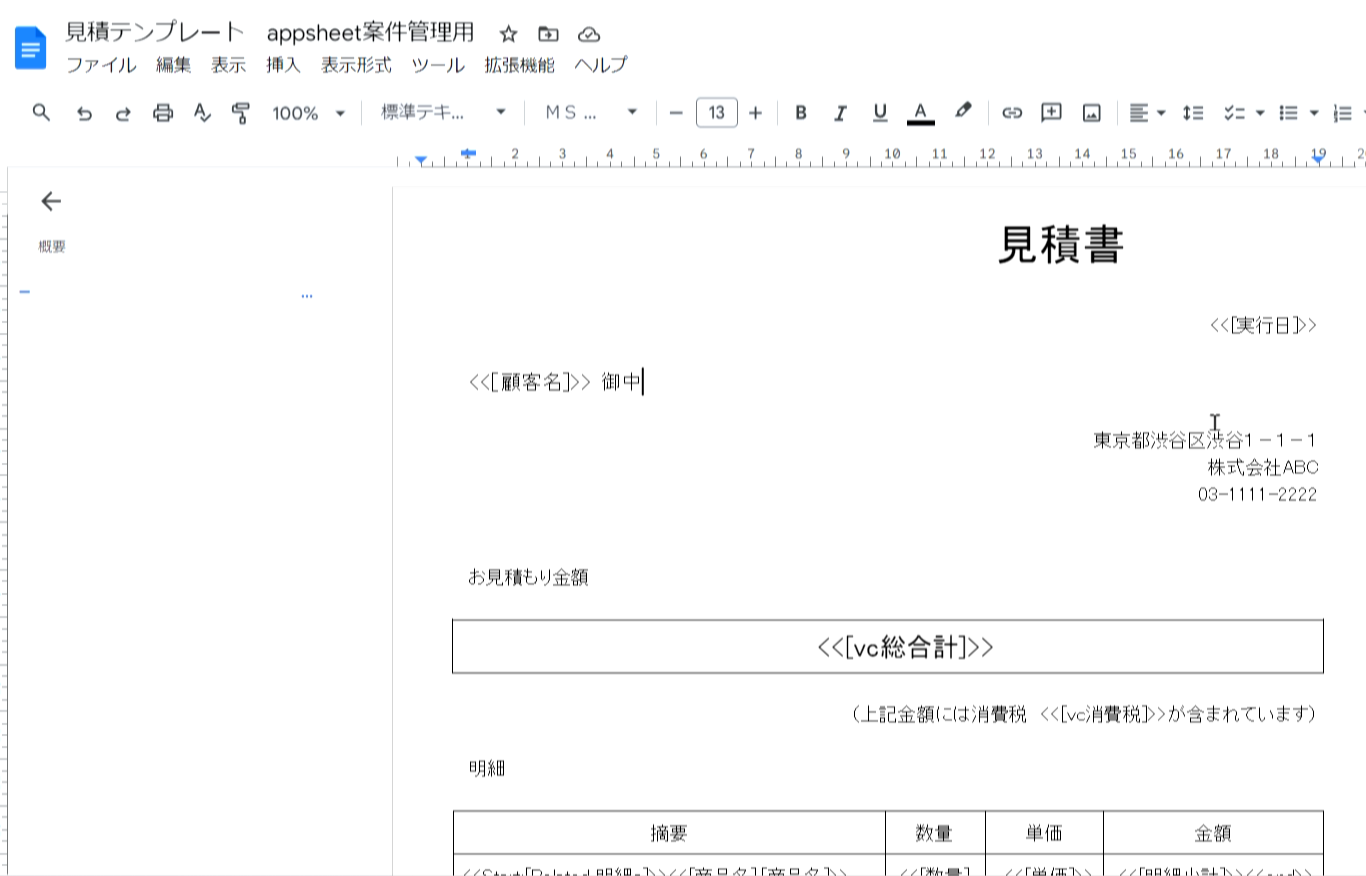Redo the last action
Image resolution: width=1366 pixels, height=876 pixels.
point(123,113)
